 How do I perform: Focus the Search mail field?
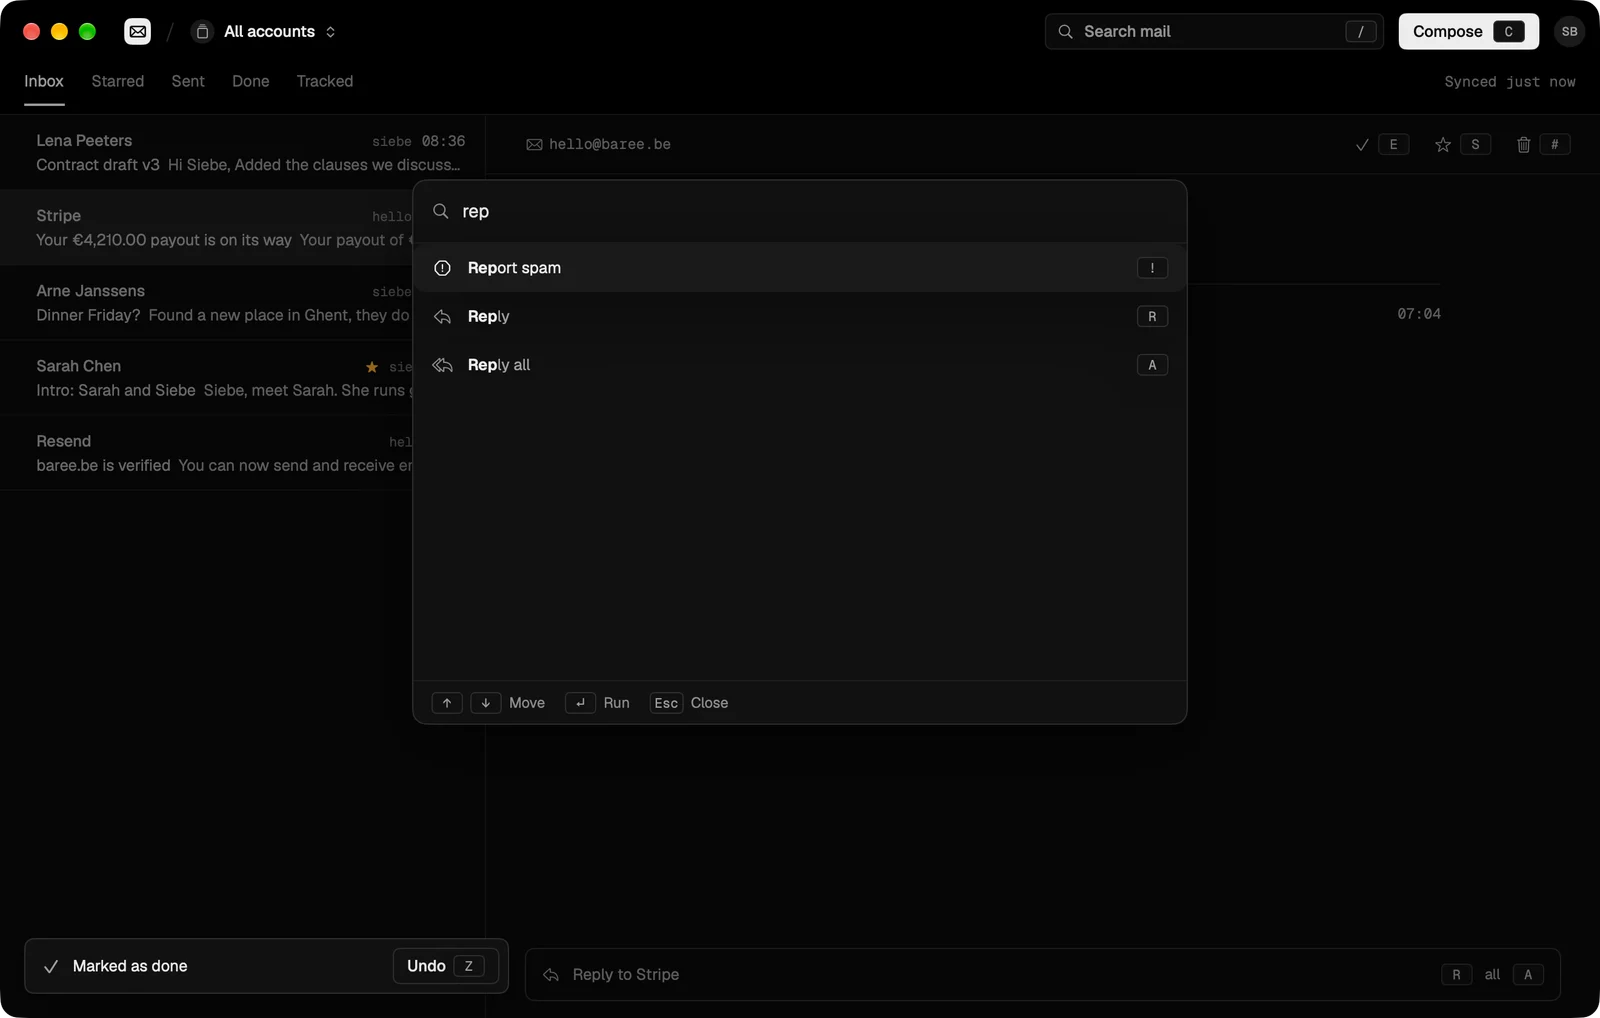click(x=1214, y=32)
